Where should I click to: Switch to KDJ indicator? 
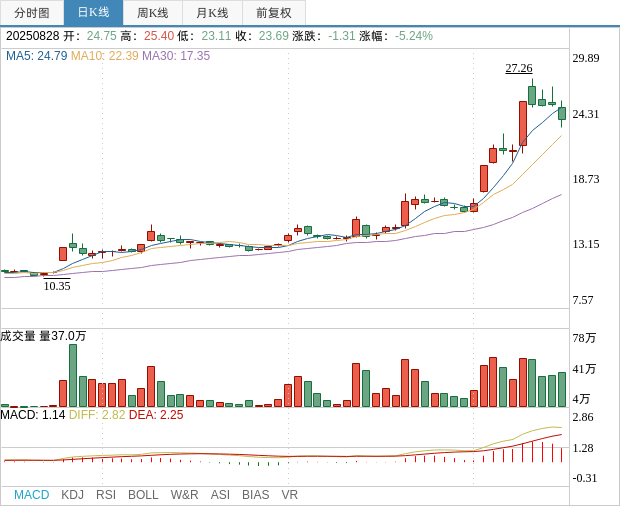pos(72,495)
